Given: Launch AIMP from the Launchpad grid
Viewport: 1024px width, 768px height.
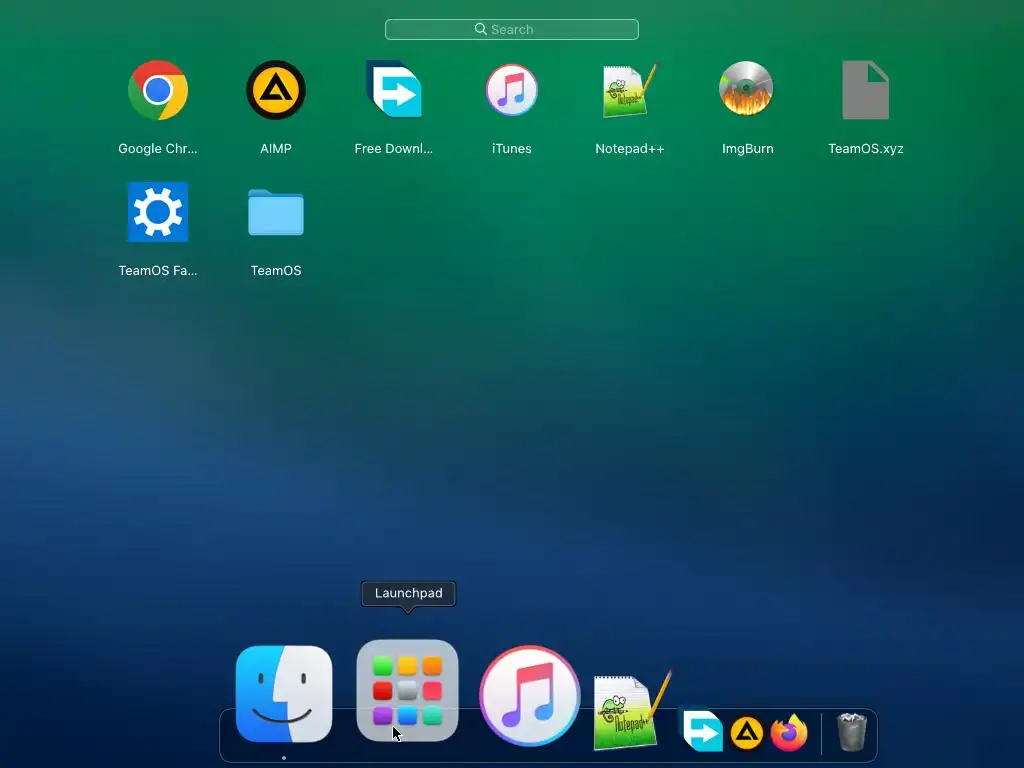Looking at the screenshot, I should 276,90.
